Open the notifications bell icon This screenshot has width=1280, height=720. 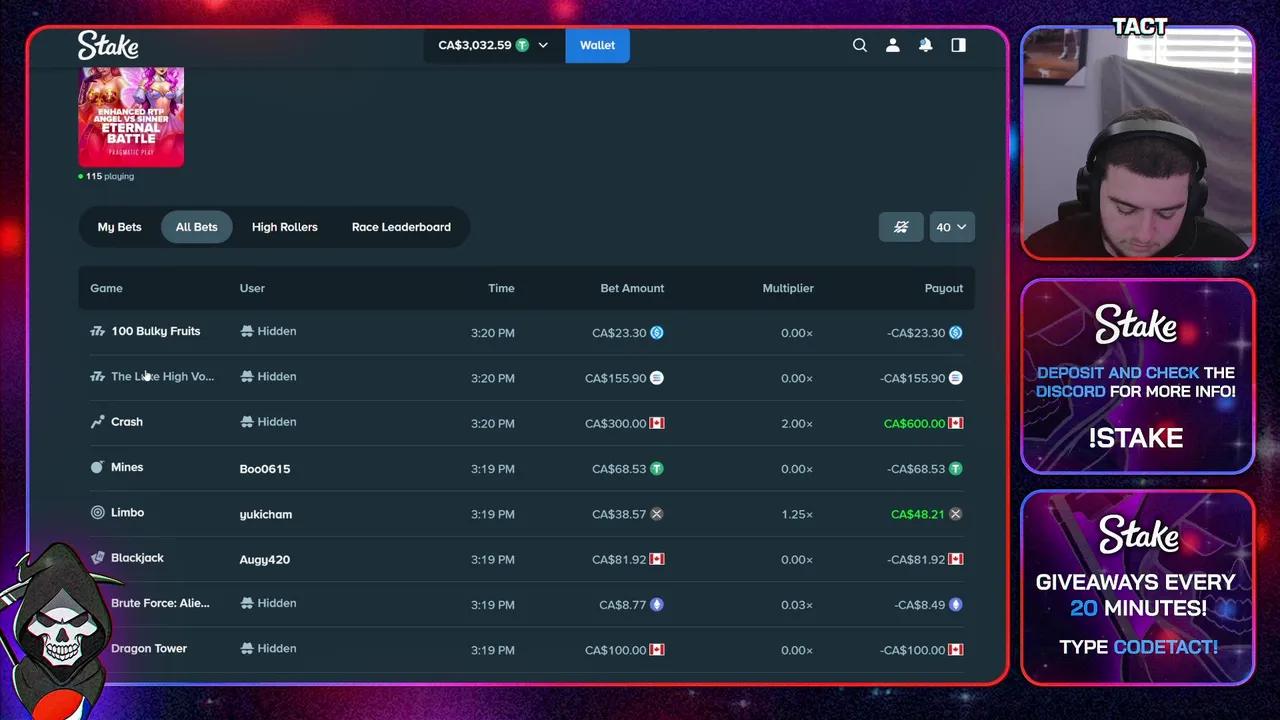(926, 45)
